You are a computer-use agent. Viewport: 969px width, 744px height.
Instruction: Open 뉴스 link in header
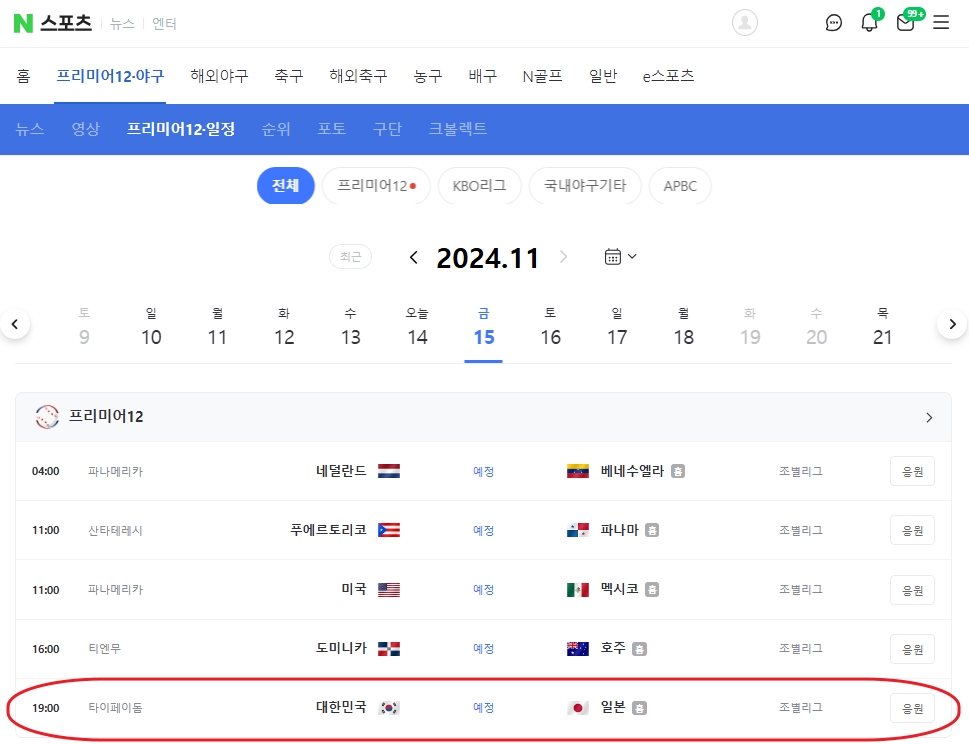pyautogui.click(x=122, y=23)
